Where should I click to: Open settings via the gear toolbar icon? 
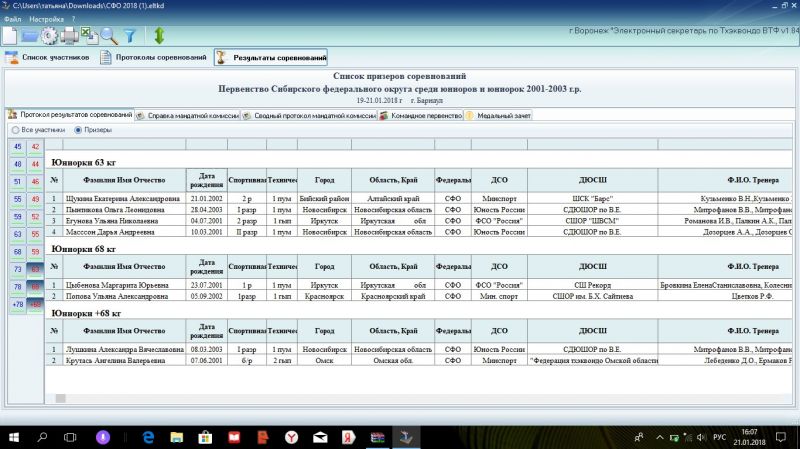point(49,36)
